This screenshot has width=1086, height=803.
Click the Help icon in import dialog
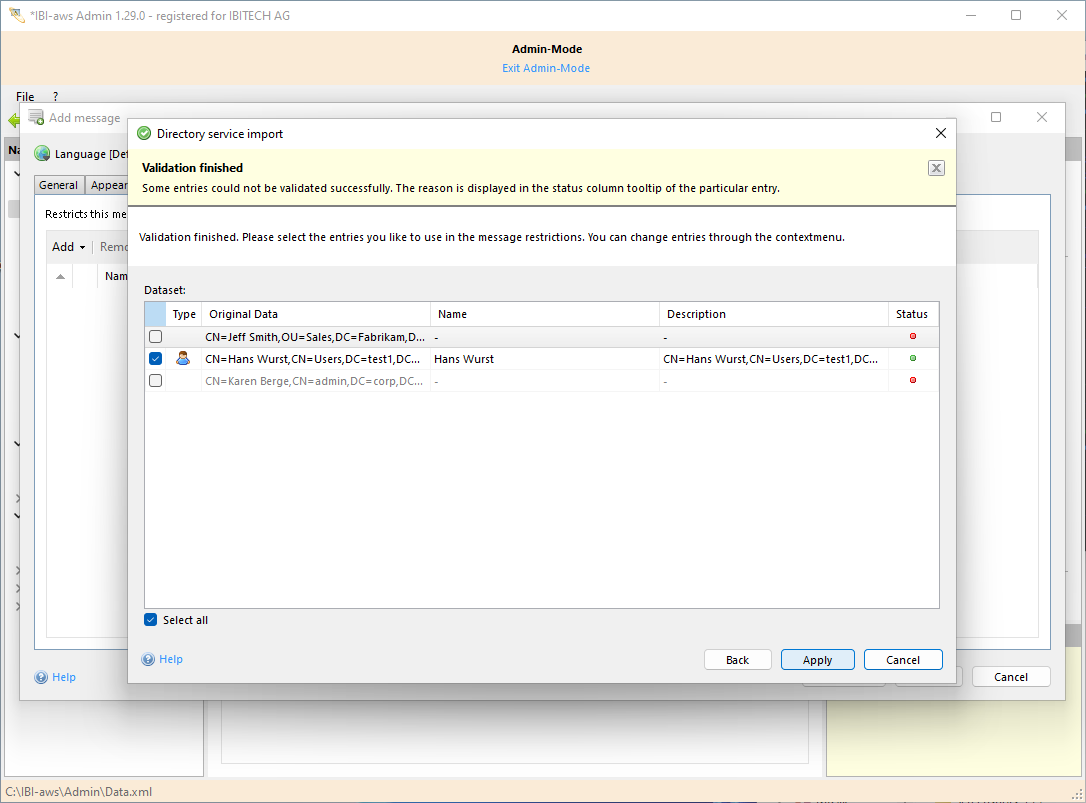(148, 660)
